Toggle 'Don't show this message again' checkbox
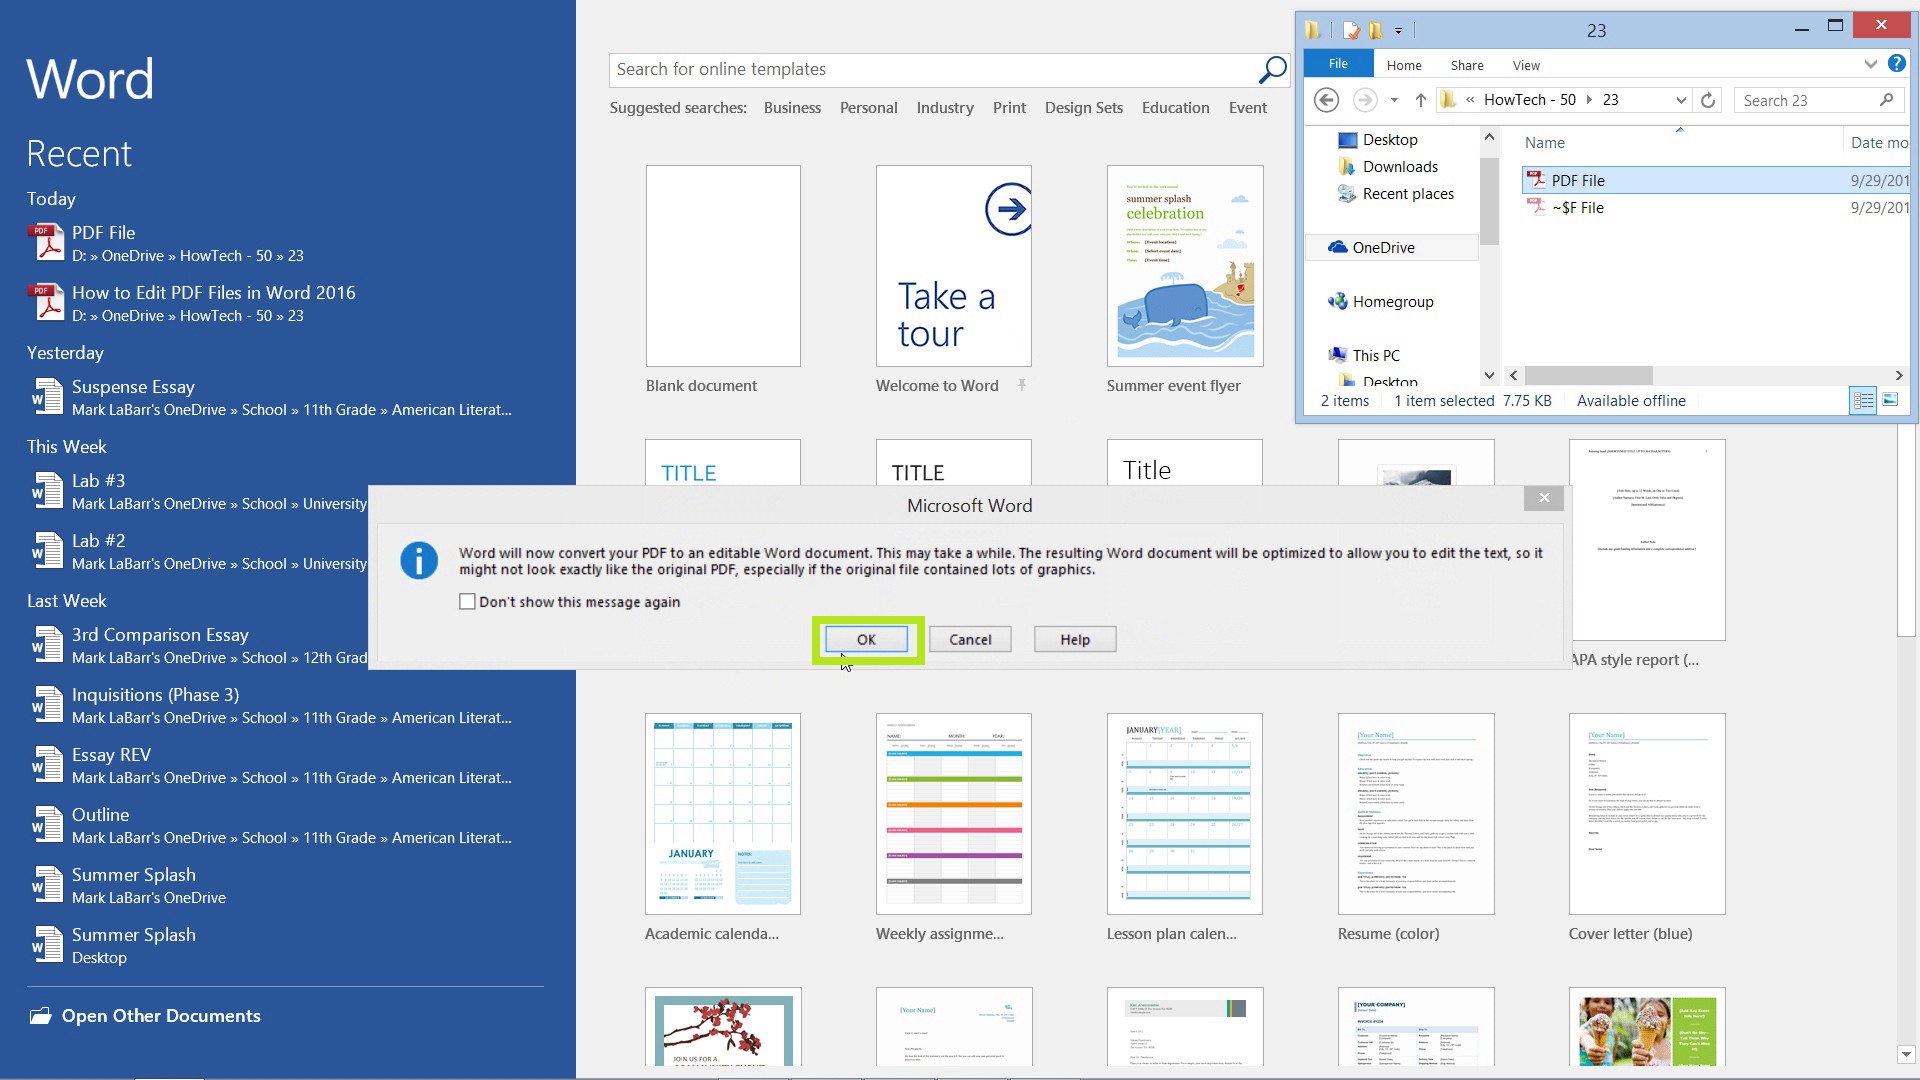Image resolution: width=1920 pixels, height=1080 pixels. click(465, 601)
